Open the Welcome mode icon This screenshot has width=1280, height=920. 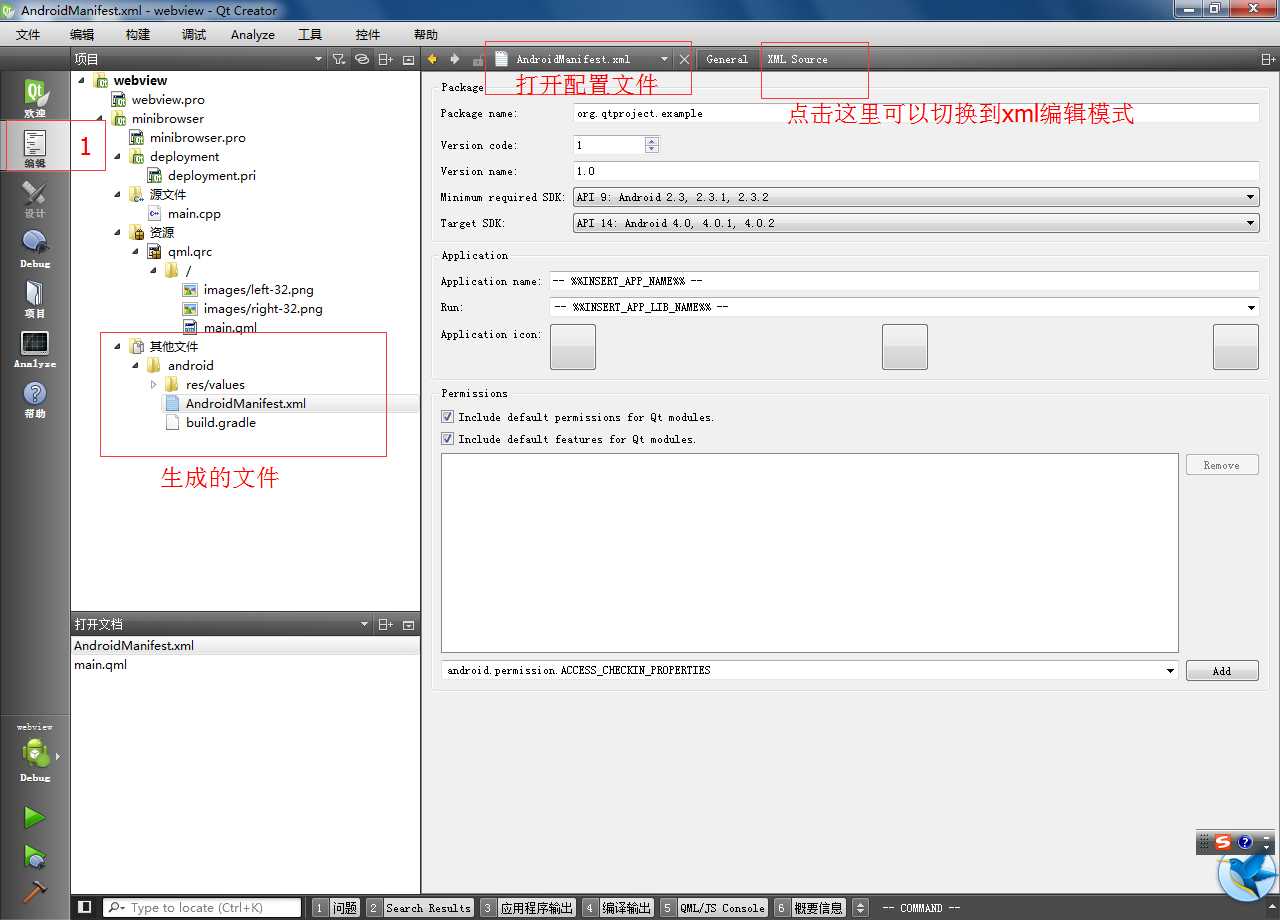(x=35, y=99)
